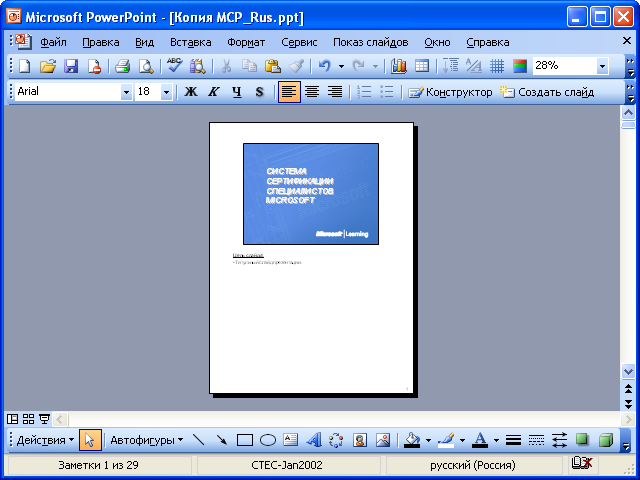Open the Показ слайдов menu
The width and height of the screenshot is (640, 480).
(x=371, y=42)
